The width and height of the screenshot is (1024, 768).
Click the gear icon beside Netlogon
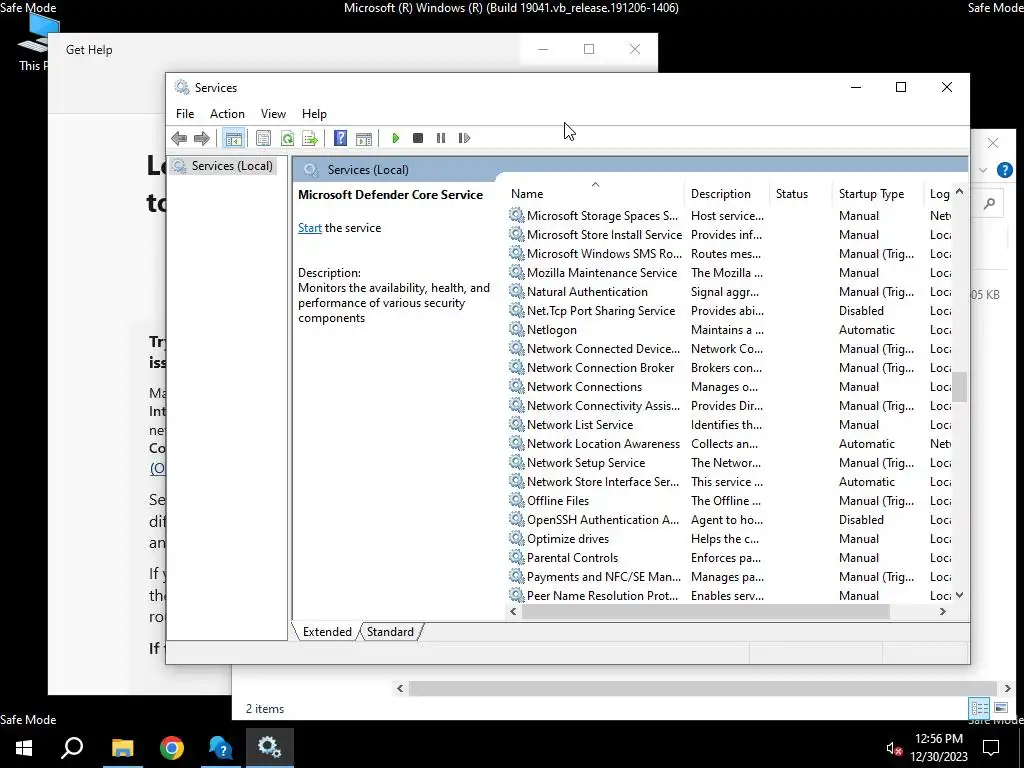tap(517, 328)
